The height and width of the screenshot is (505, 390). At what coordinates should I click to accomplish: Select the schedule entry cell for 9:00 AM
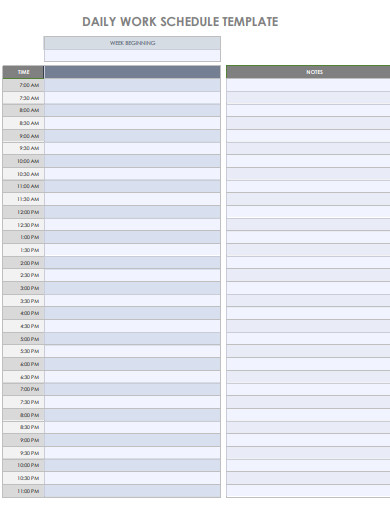(x=132, y=136)
